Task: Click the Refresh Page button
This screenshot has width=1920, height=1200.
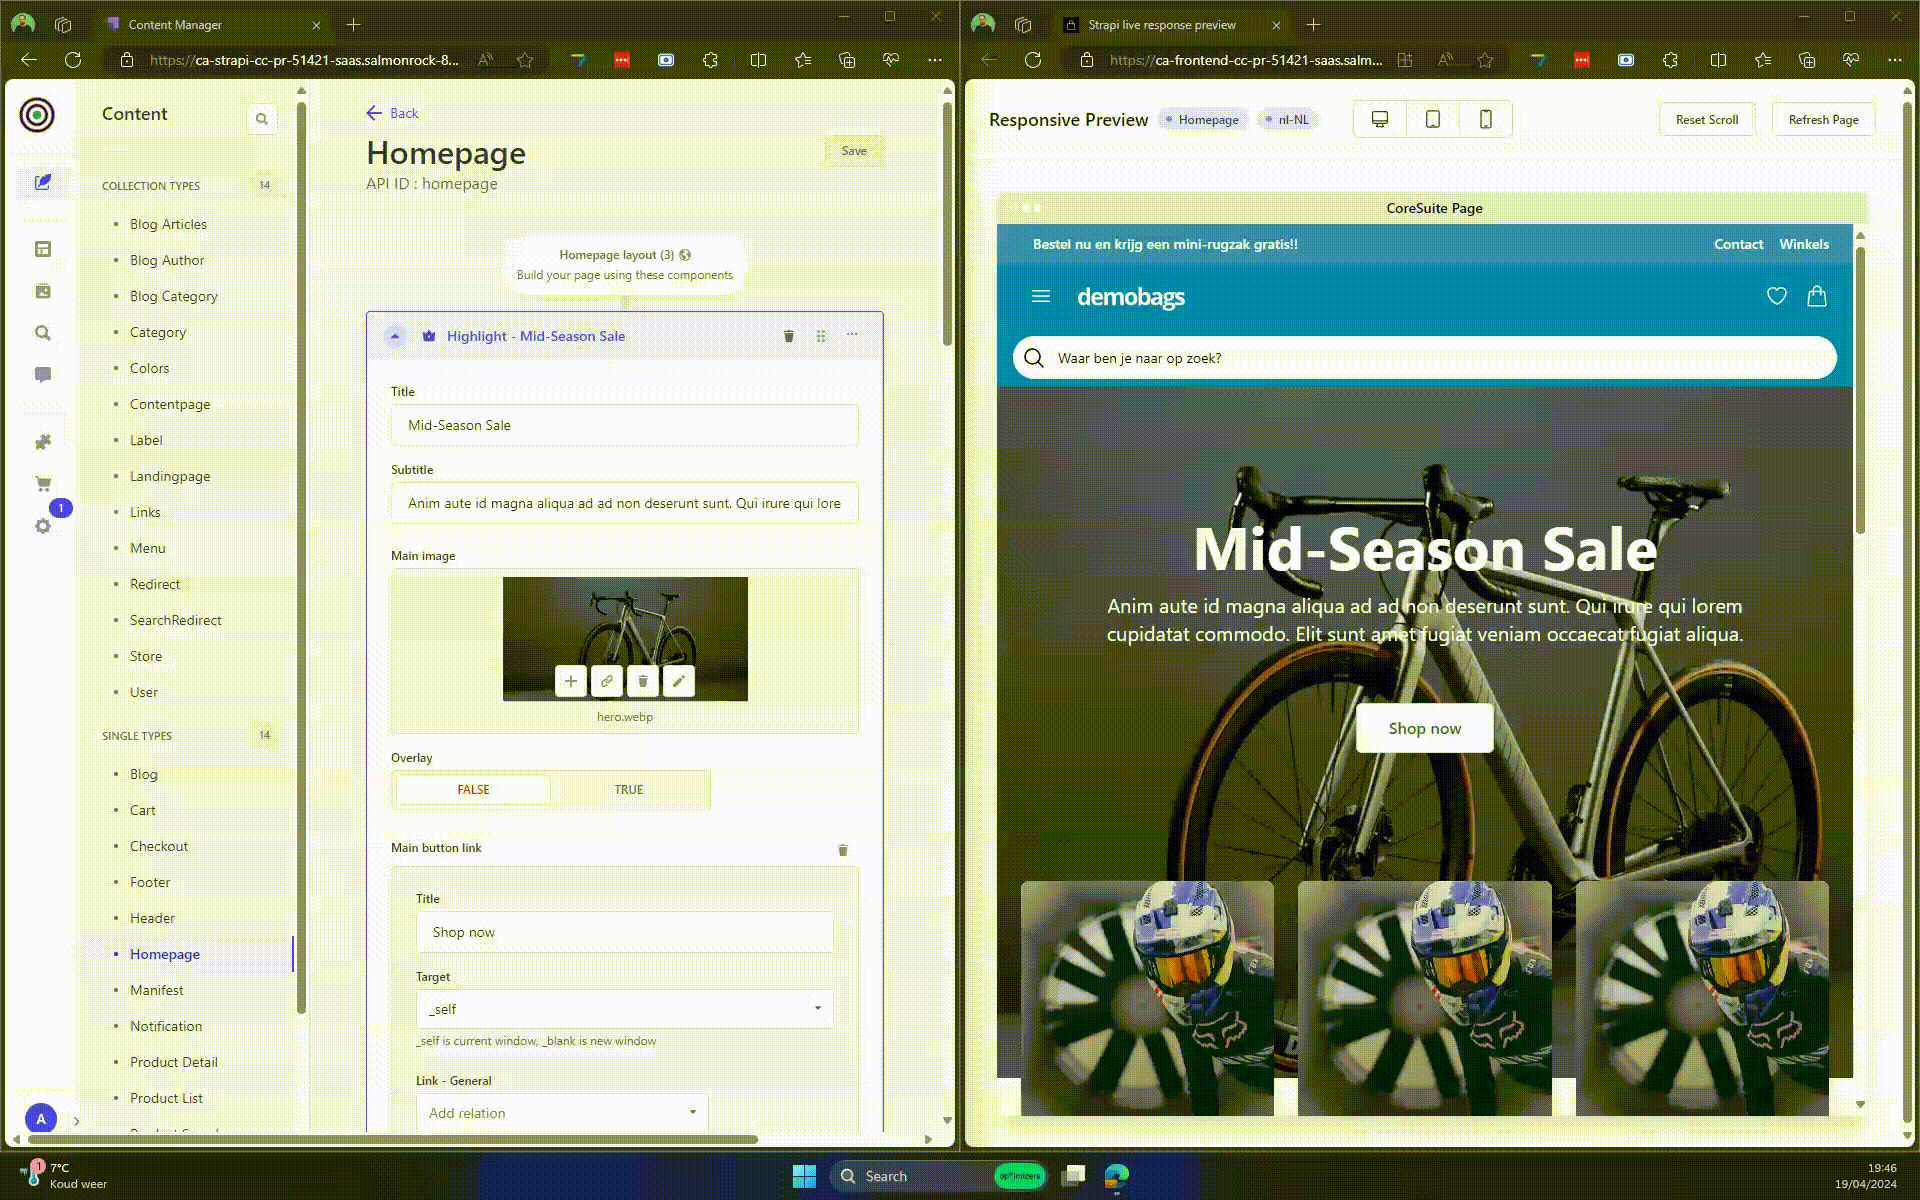Action: coord(1822,119)
